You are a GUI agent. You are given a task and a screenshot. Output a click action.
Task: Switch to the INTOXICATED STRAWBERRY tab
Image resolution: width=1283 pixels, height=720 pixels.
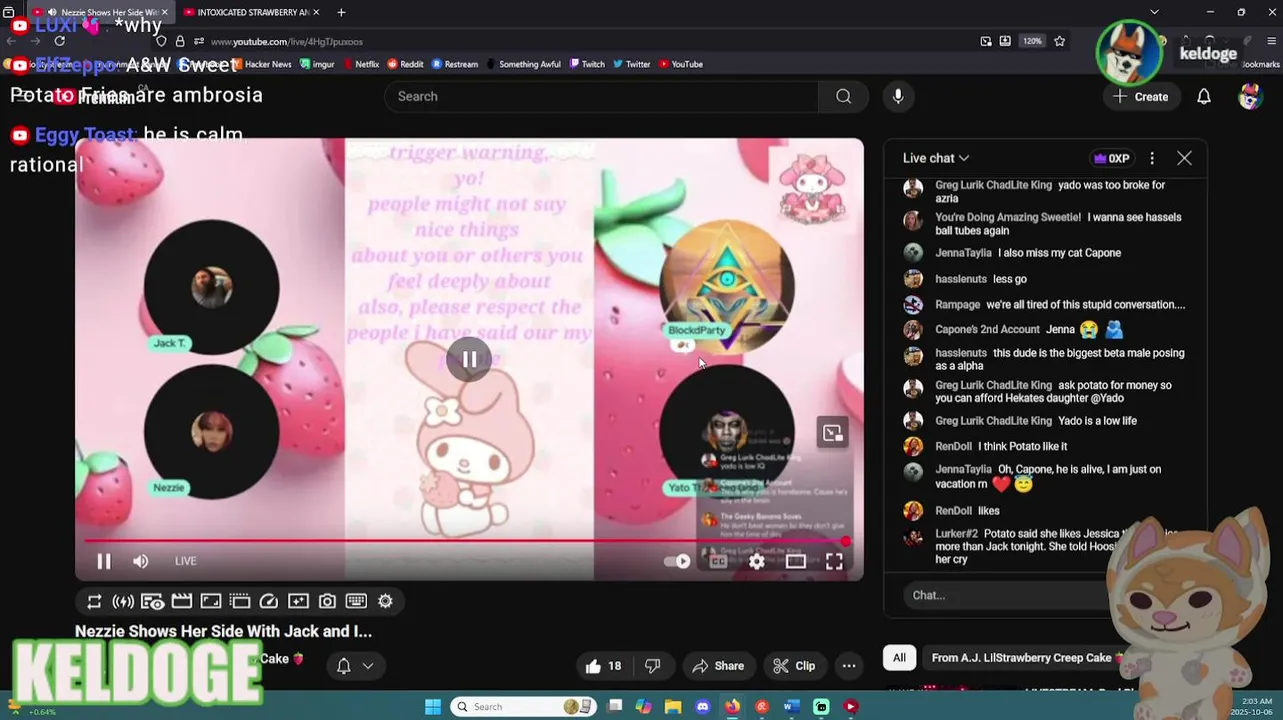tap(250, 12)
